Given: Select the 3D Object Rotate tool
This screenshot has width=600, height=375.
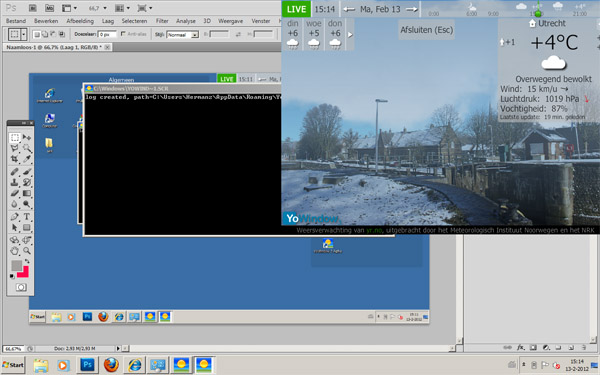Looking at the screenshot, I should click(x=15, y=240).
